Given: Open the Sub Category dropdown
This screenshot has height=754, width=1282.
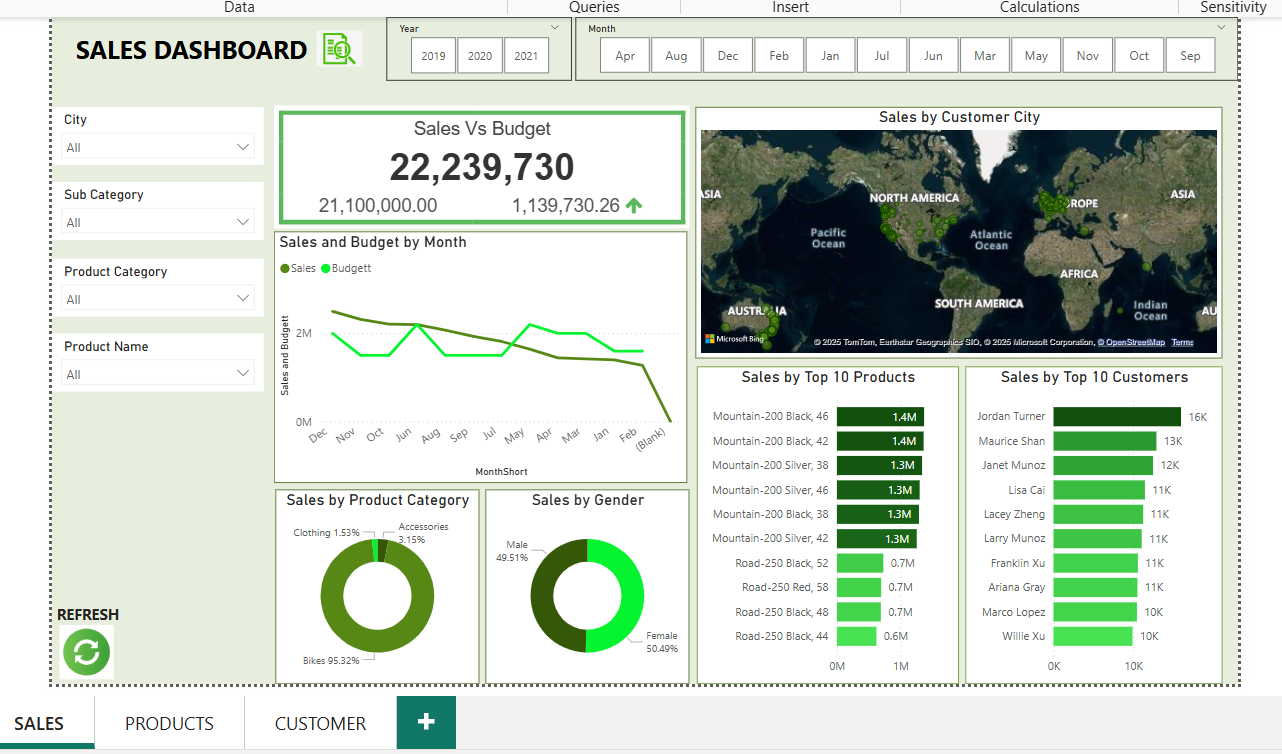Looking at the screenshot, I should point(243,222).
